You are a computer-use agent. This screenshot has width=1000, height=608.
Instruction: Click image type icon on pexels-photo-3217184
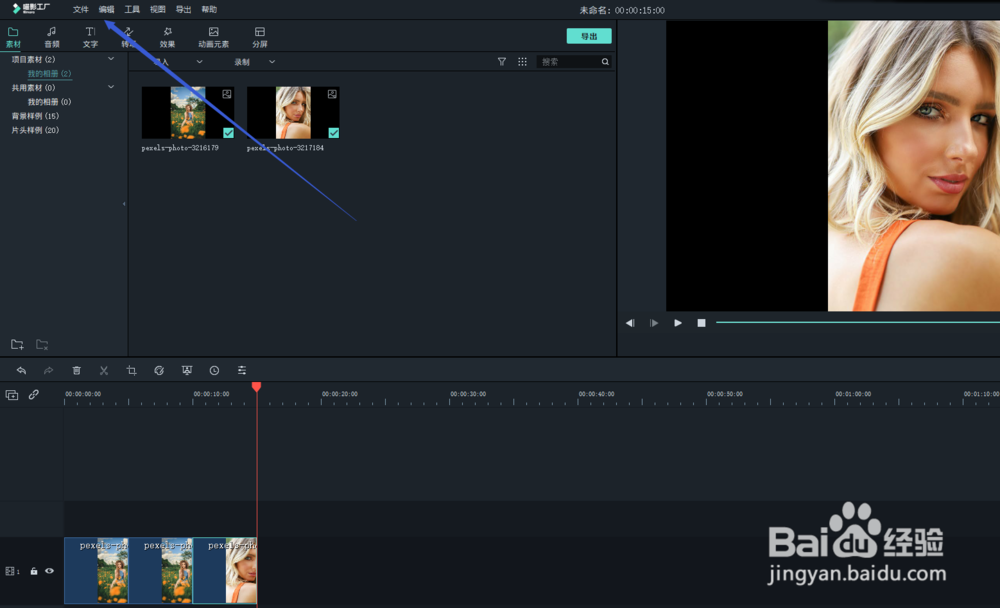332,94
